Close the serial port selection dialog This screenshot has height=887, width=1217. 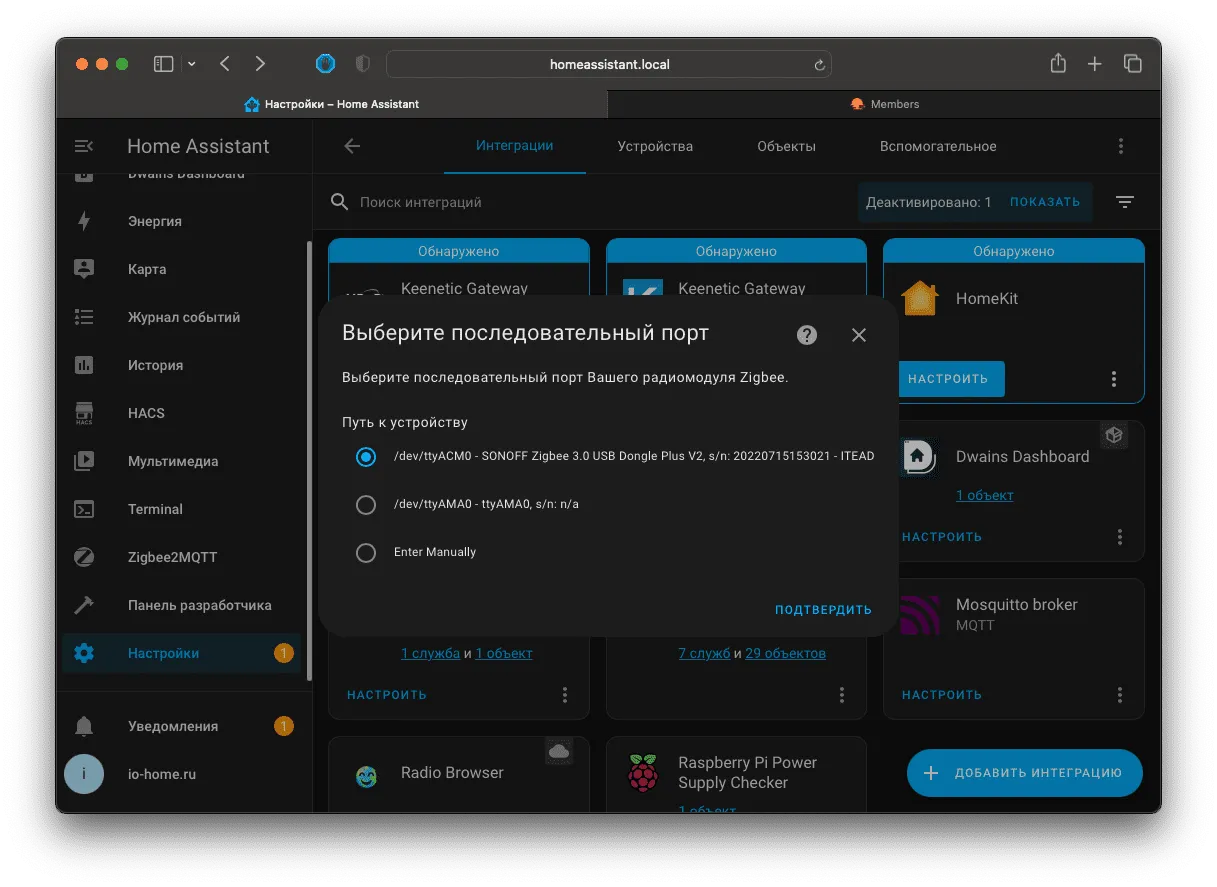click(859, 335)
